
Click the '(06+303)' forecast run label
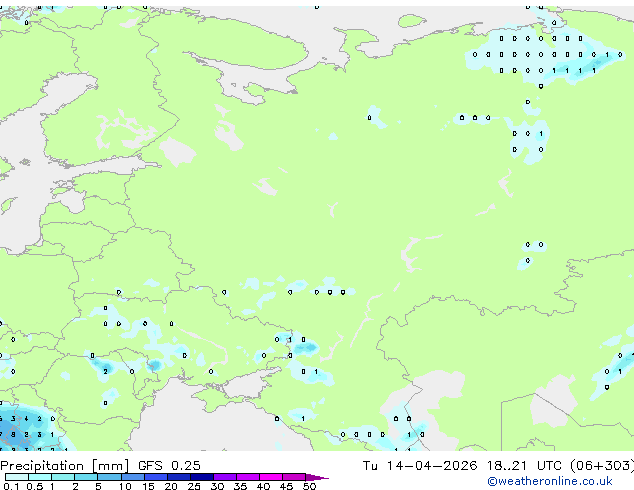[x=602, y=466]
